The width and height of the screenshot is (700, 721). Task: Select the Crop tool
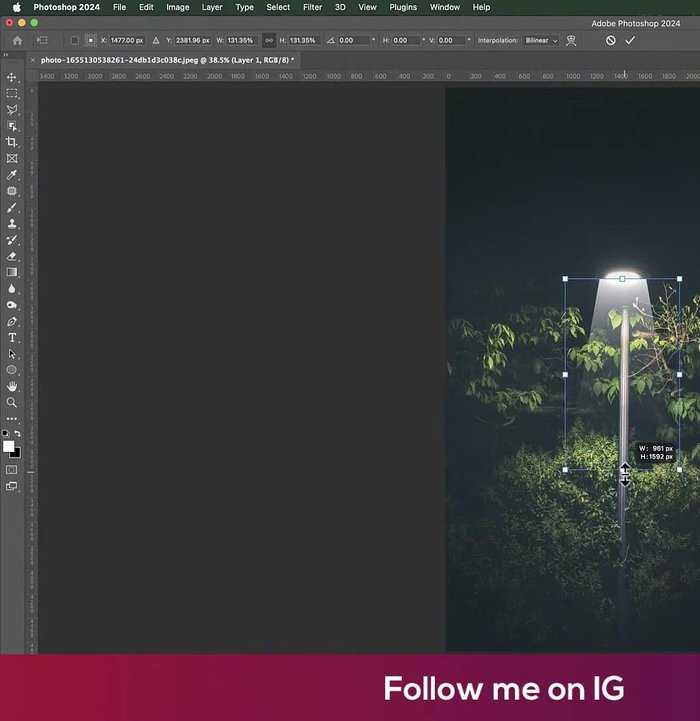click(12, 142)
